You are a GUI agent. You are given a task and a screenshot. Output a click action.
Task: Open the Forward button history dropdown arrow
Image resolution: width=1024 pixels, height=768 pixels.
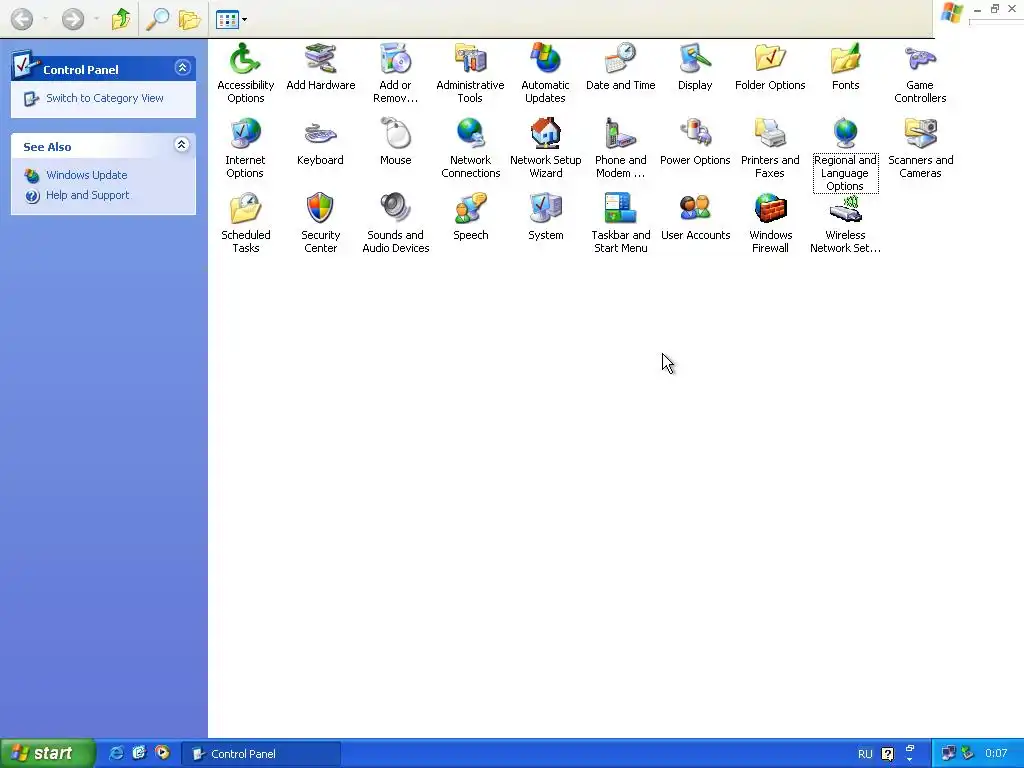[96, 19]
